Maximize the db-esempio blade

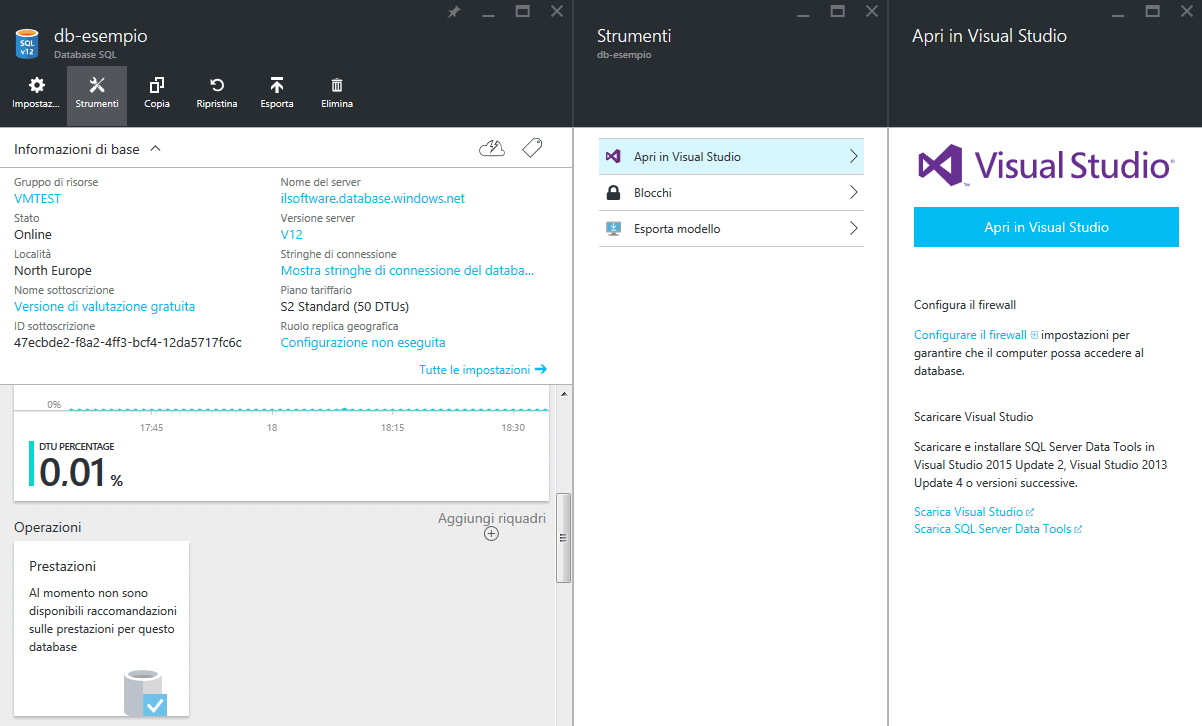(x=522, y=12)
